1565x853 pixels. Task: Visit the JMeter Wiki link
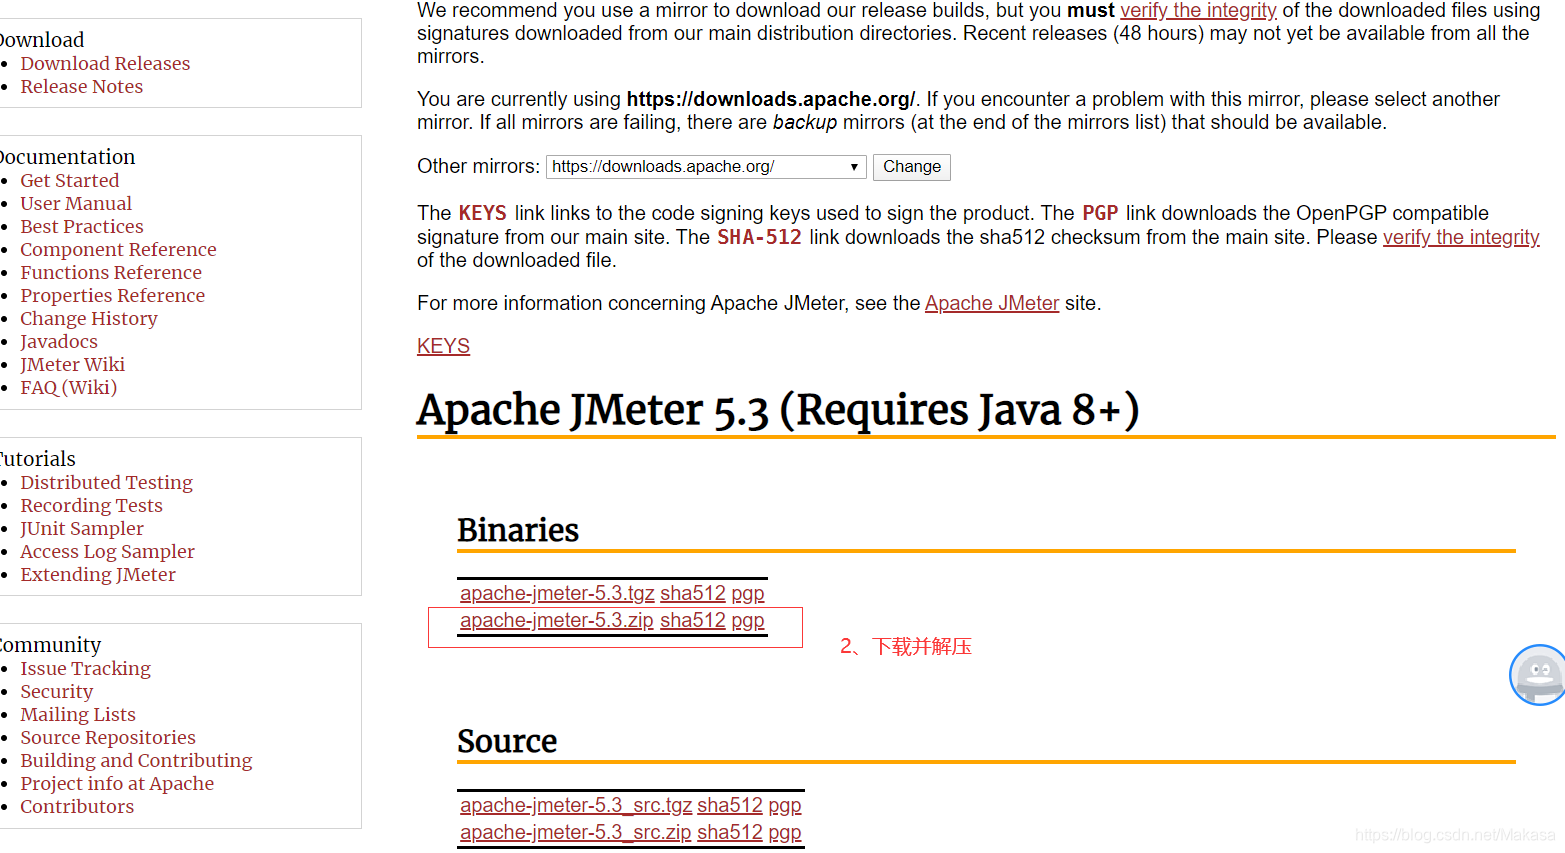point(72,364)
